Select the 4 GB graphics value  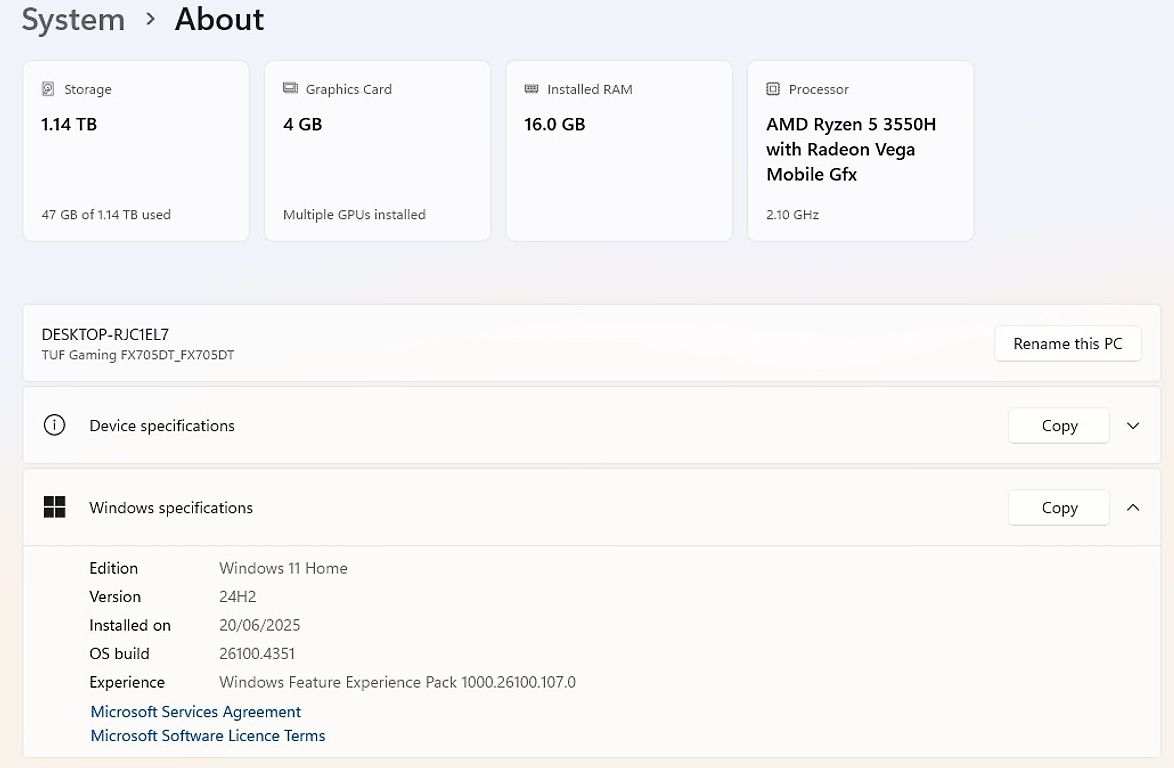tap(302, 124)
